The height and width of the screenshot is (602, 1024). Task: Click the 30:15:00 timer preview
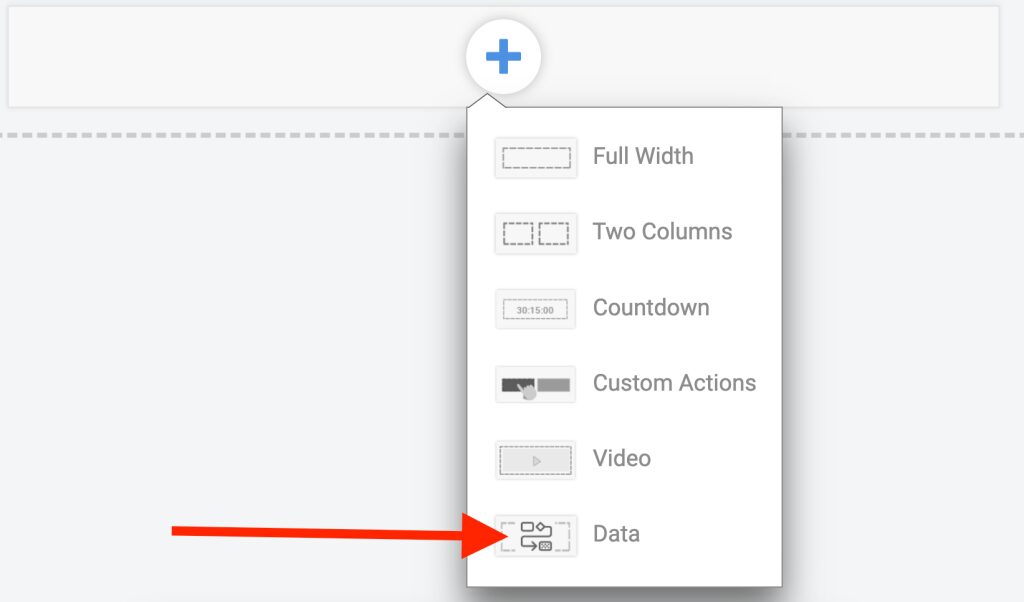(x=535, y=310)
